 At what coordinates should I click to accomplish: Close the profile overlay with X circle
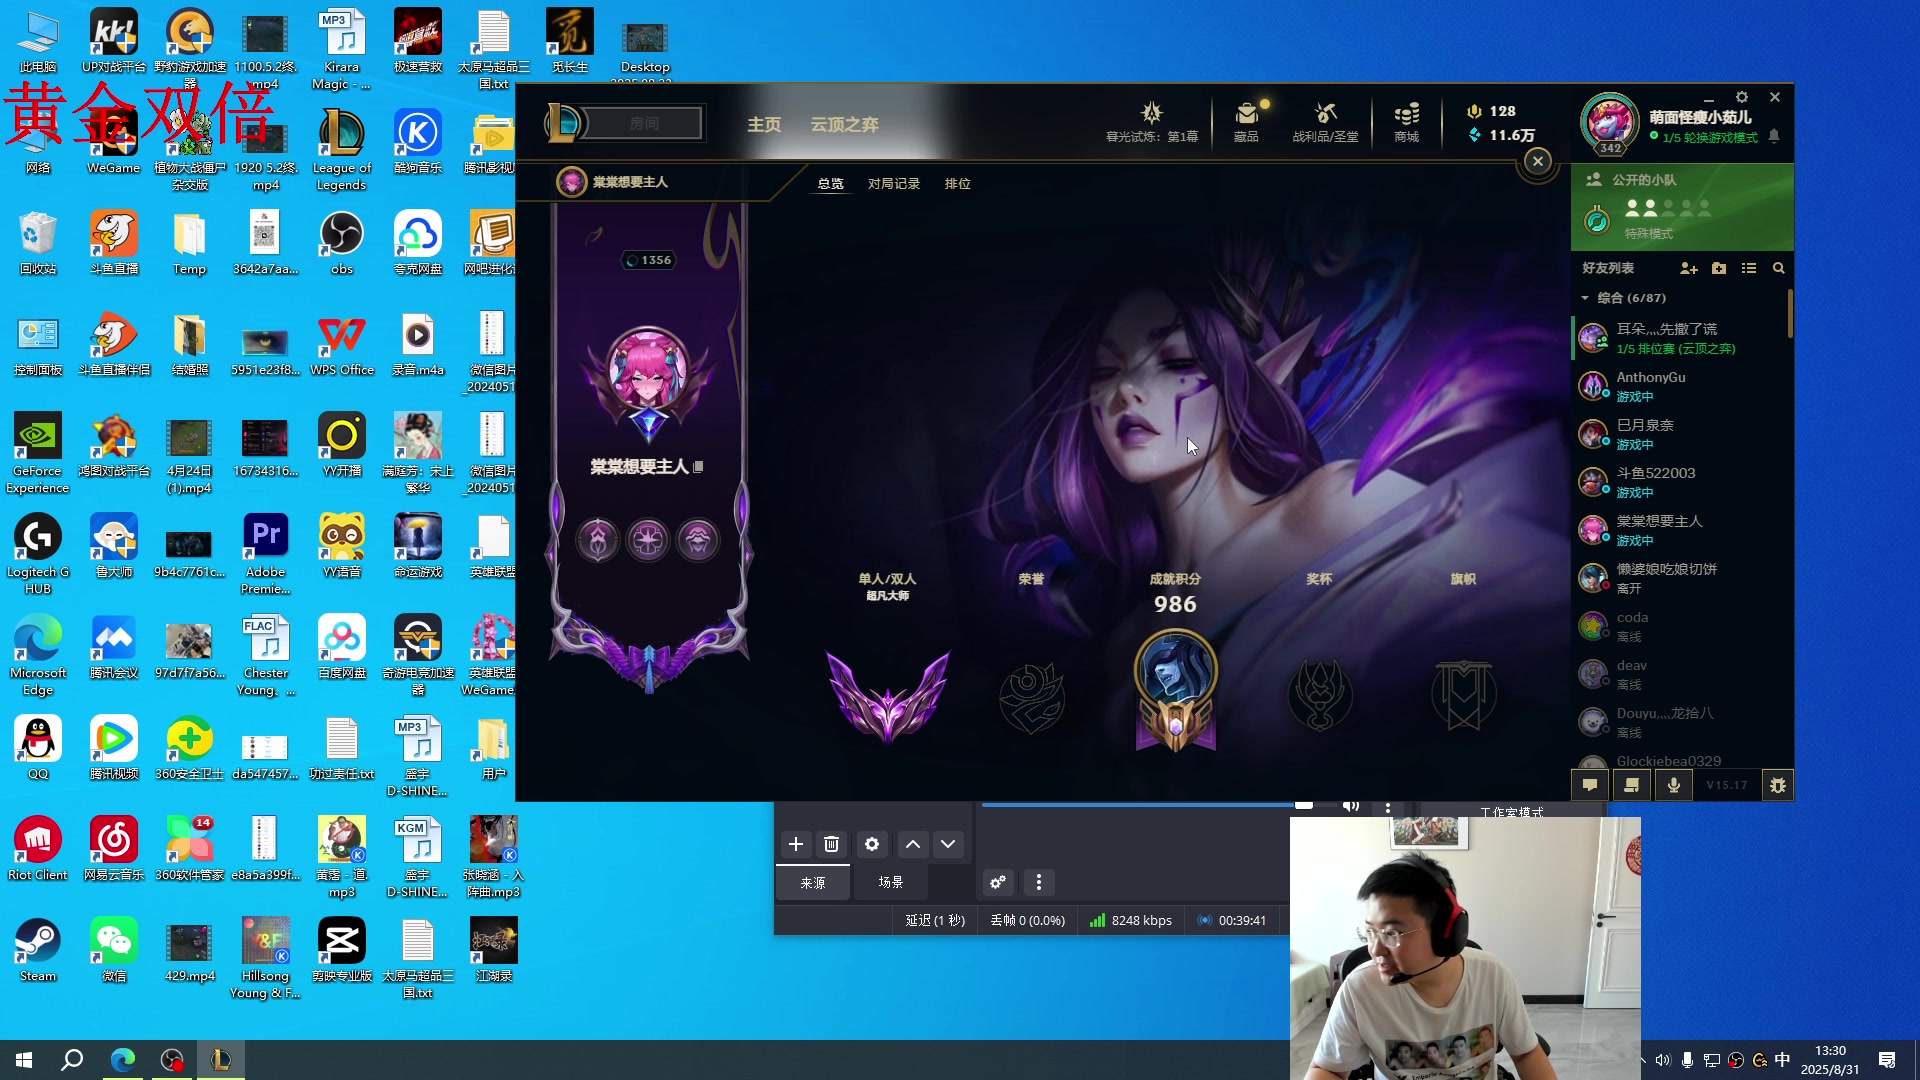pos(1538,161)
